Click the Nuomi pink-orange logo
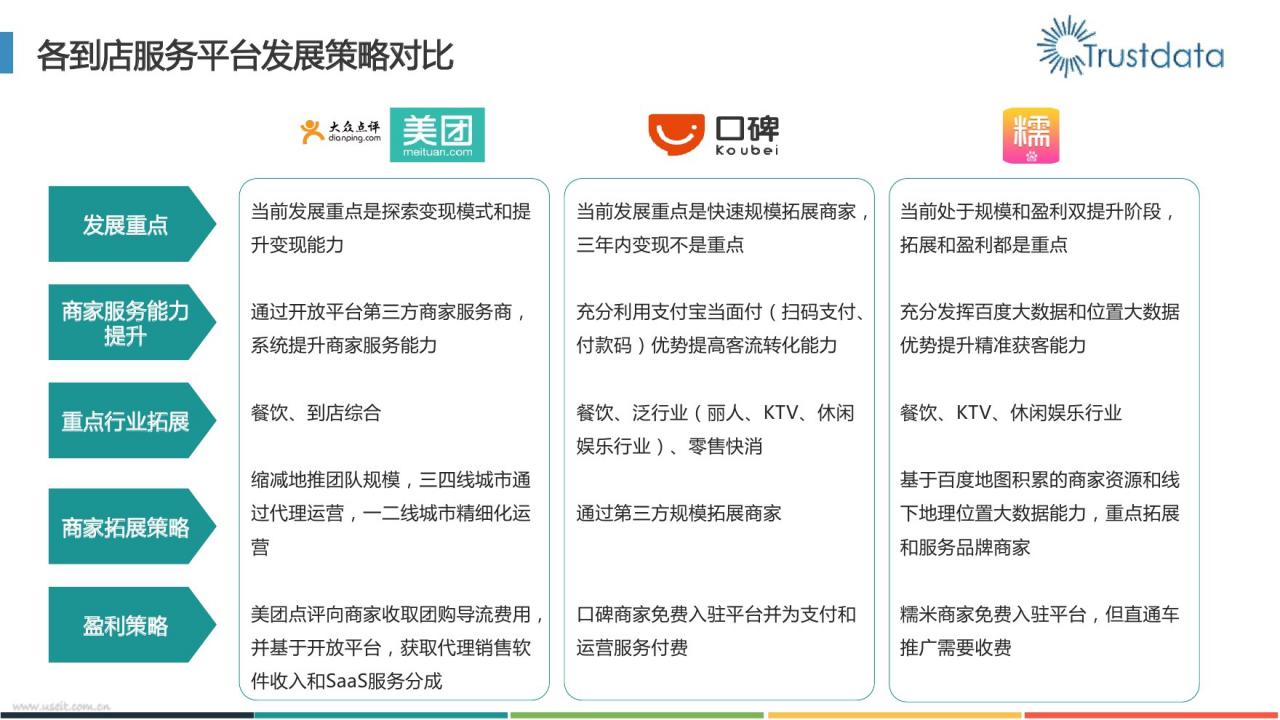The width and height of the screenshot is (1280, 720). point(1031,135)
